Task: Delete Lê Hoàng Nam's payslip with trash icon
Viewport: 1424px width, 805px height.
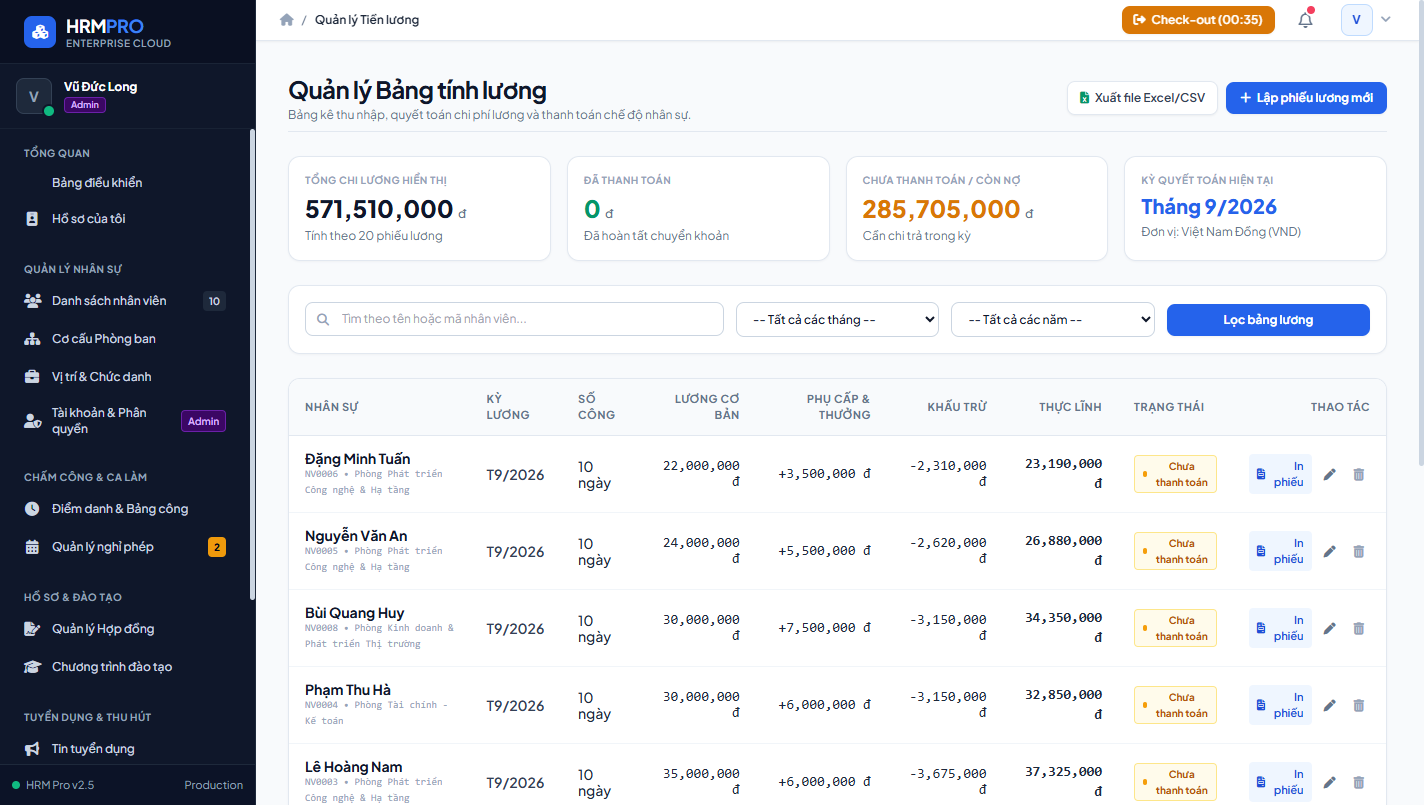Action: (x=1358, y=782)
